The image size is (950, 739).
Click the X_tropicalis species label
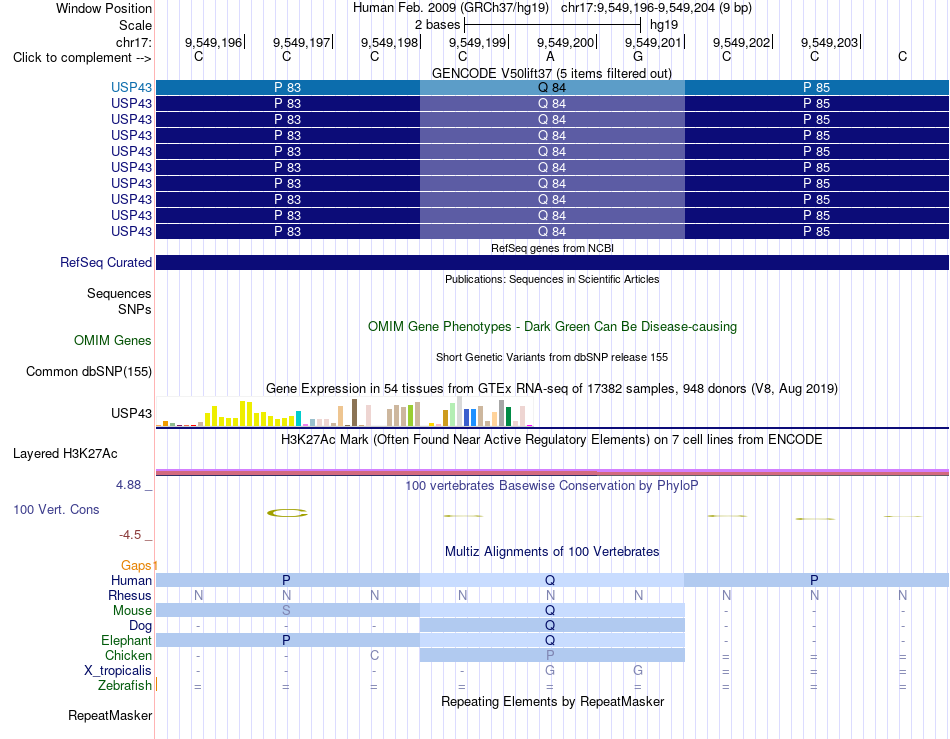click(118, 671)
